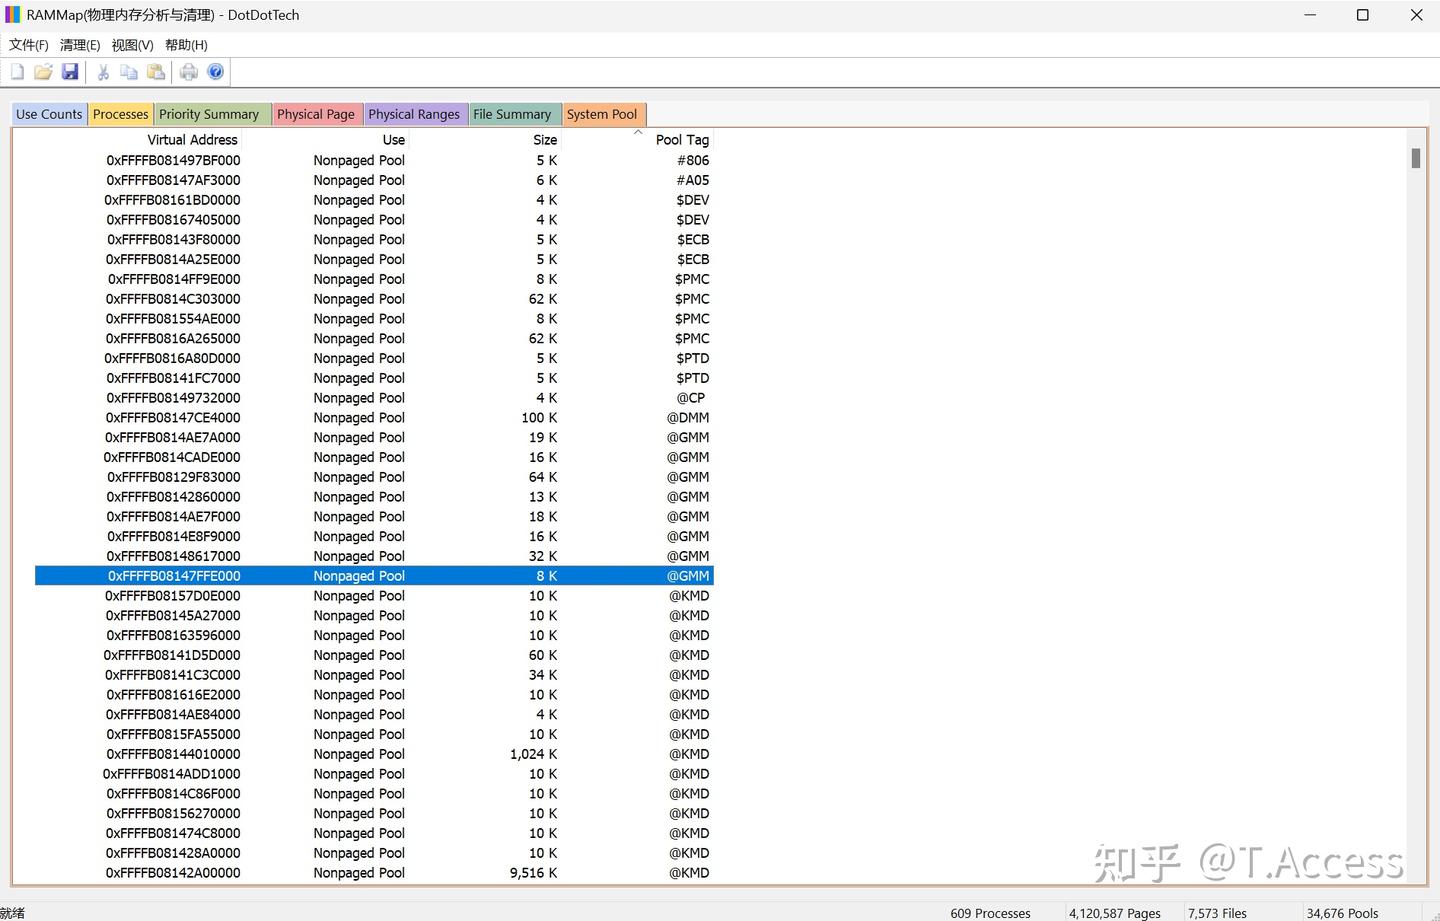Image resolution: width=1440 pixels, height=921 pixels.
Task: Select address 0xFFFFB08144010000
Action: click(x=173, y=754)
